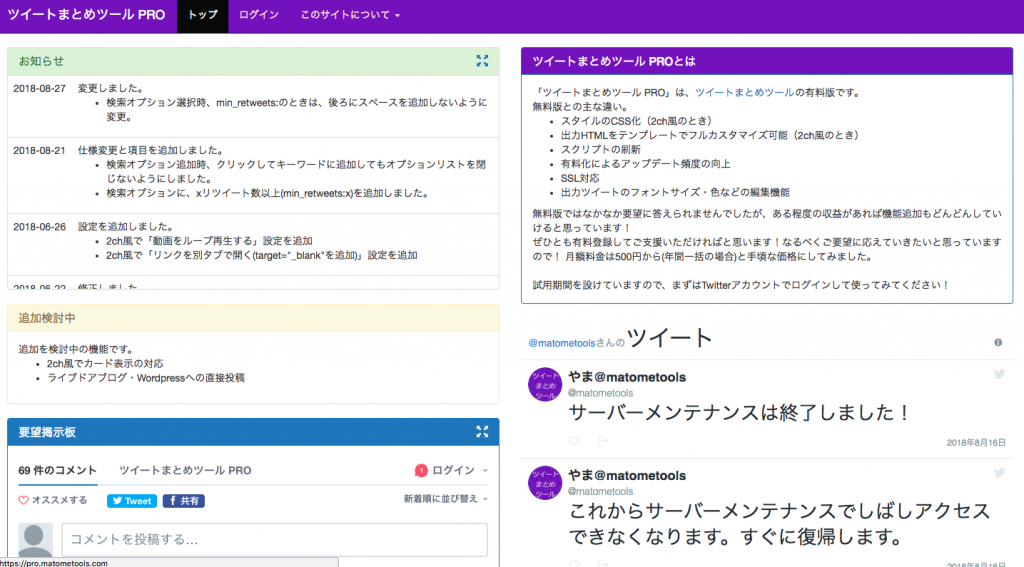Open the このサイトについて dropdown menu
Viewport: 1024px width, 567px height.
[350, 15]
